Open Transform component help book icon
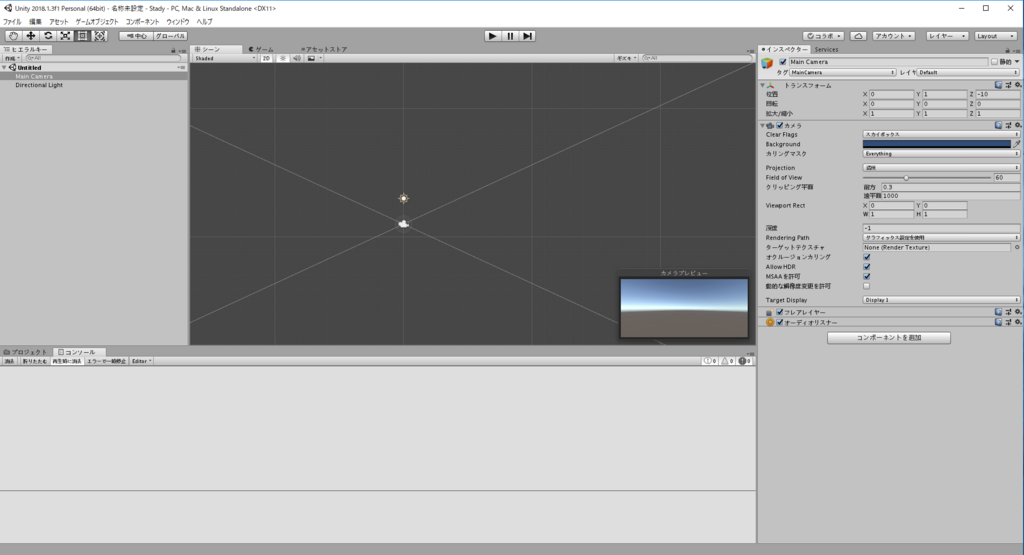The width and height of the screenshot is (1024, 555). [x=998, y=85]
